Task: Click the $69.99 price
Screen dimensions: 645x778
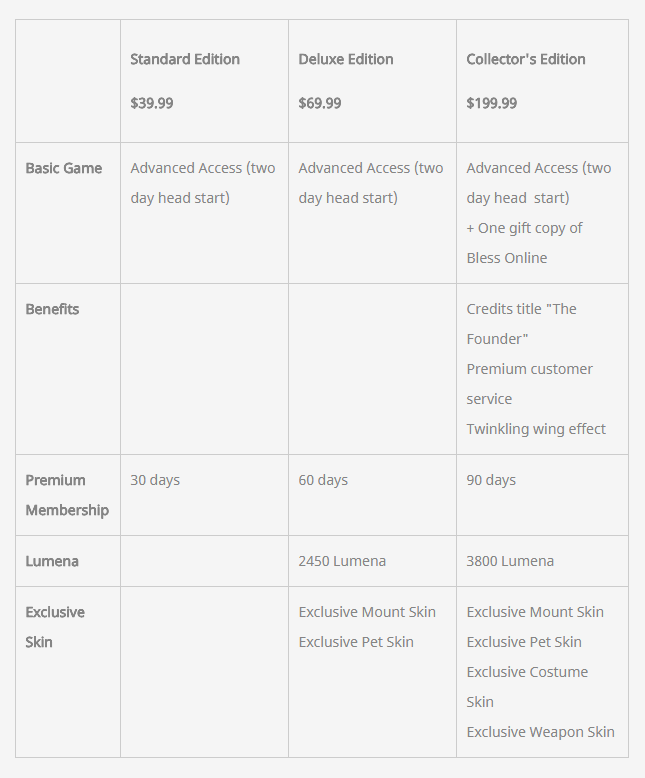Action: [x=320, y=103]
